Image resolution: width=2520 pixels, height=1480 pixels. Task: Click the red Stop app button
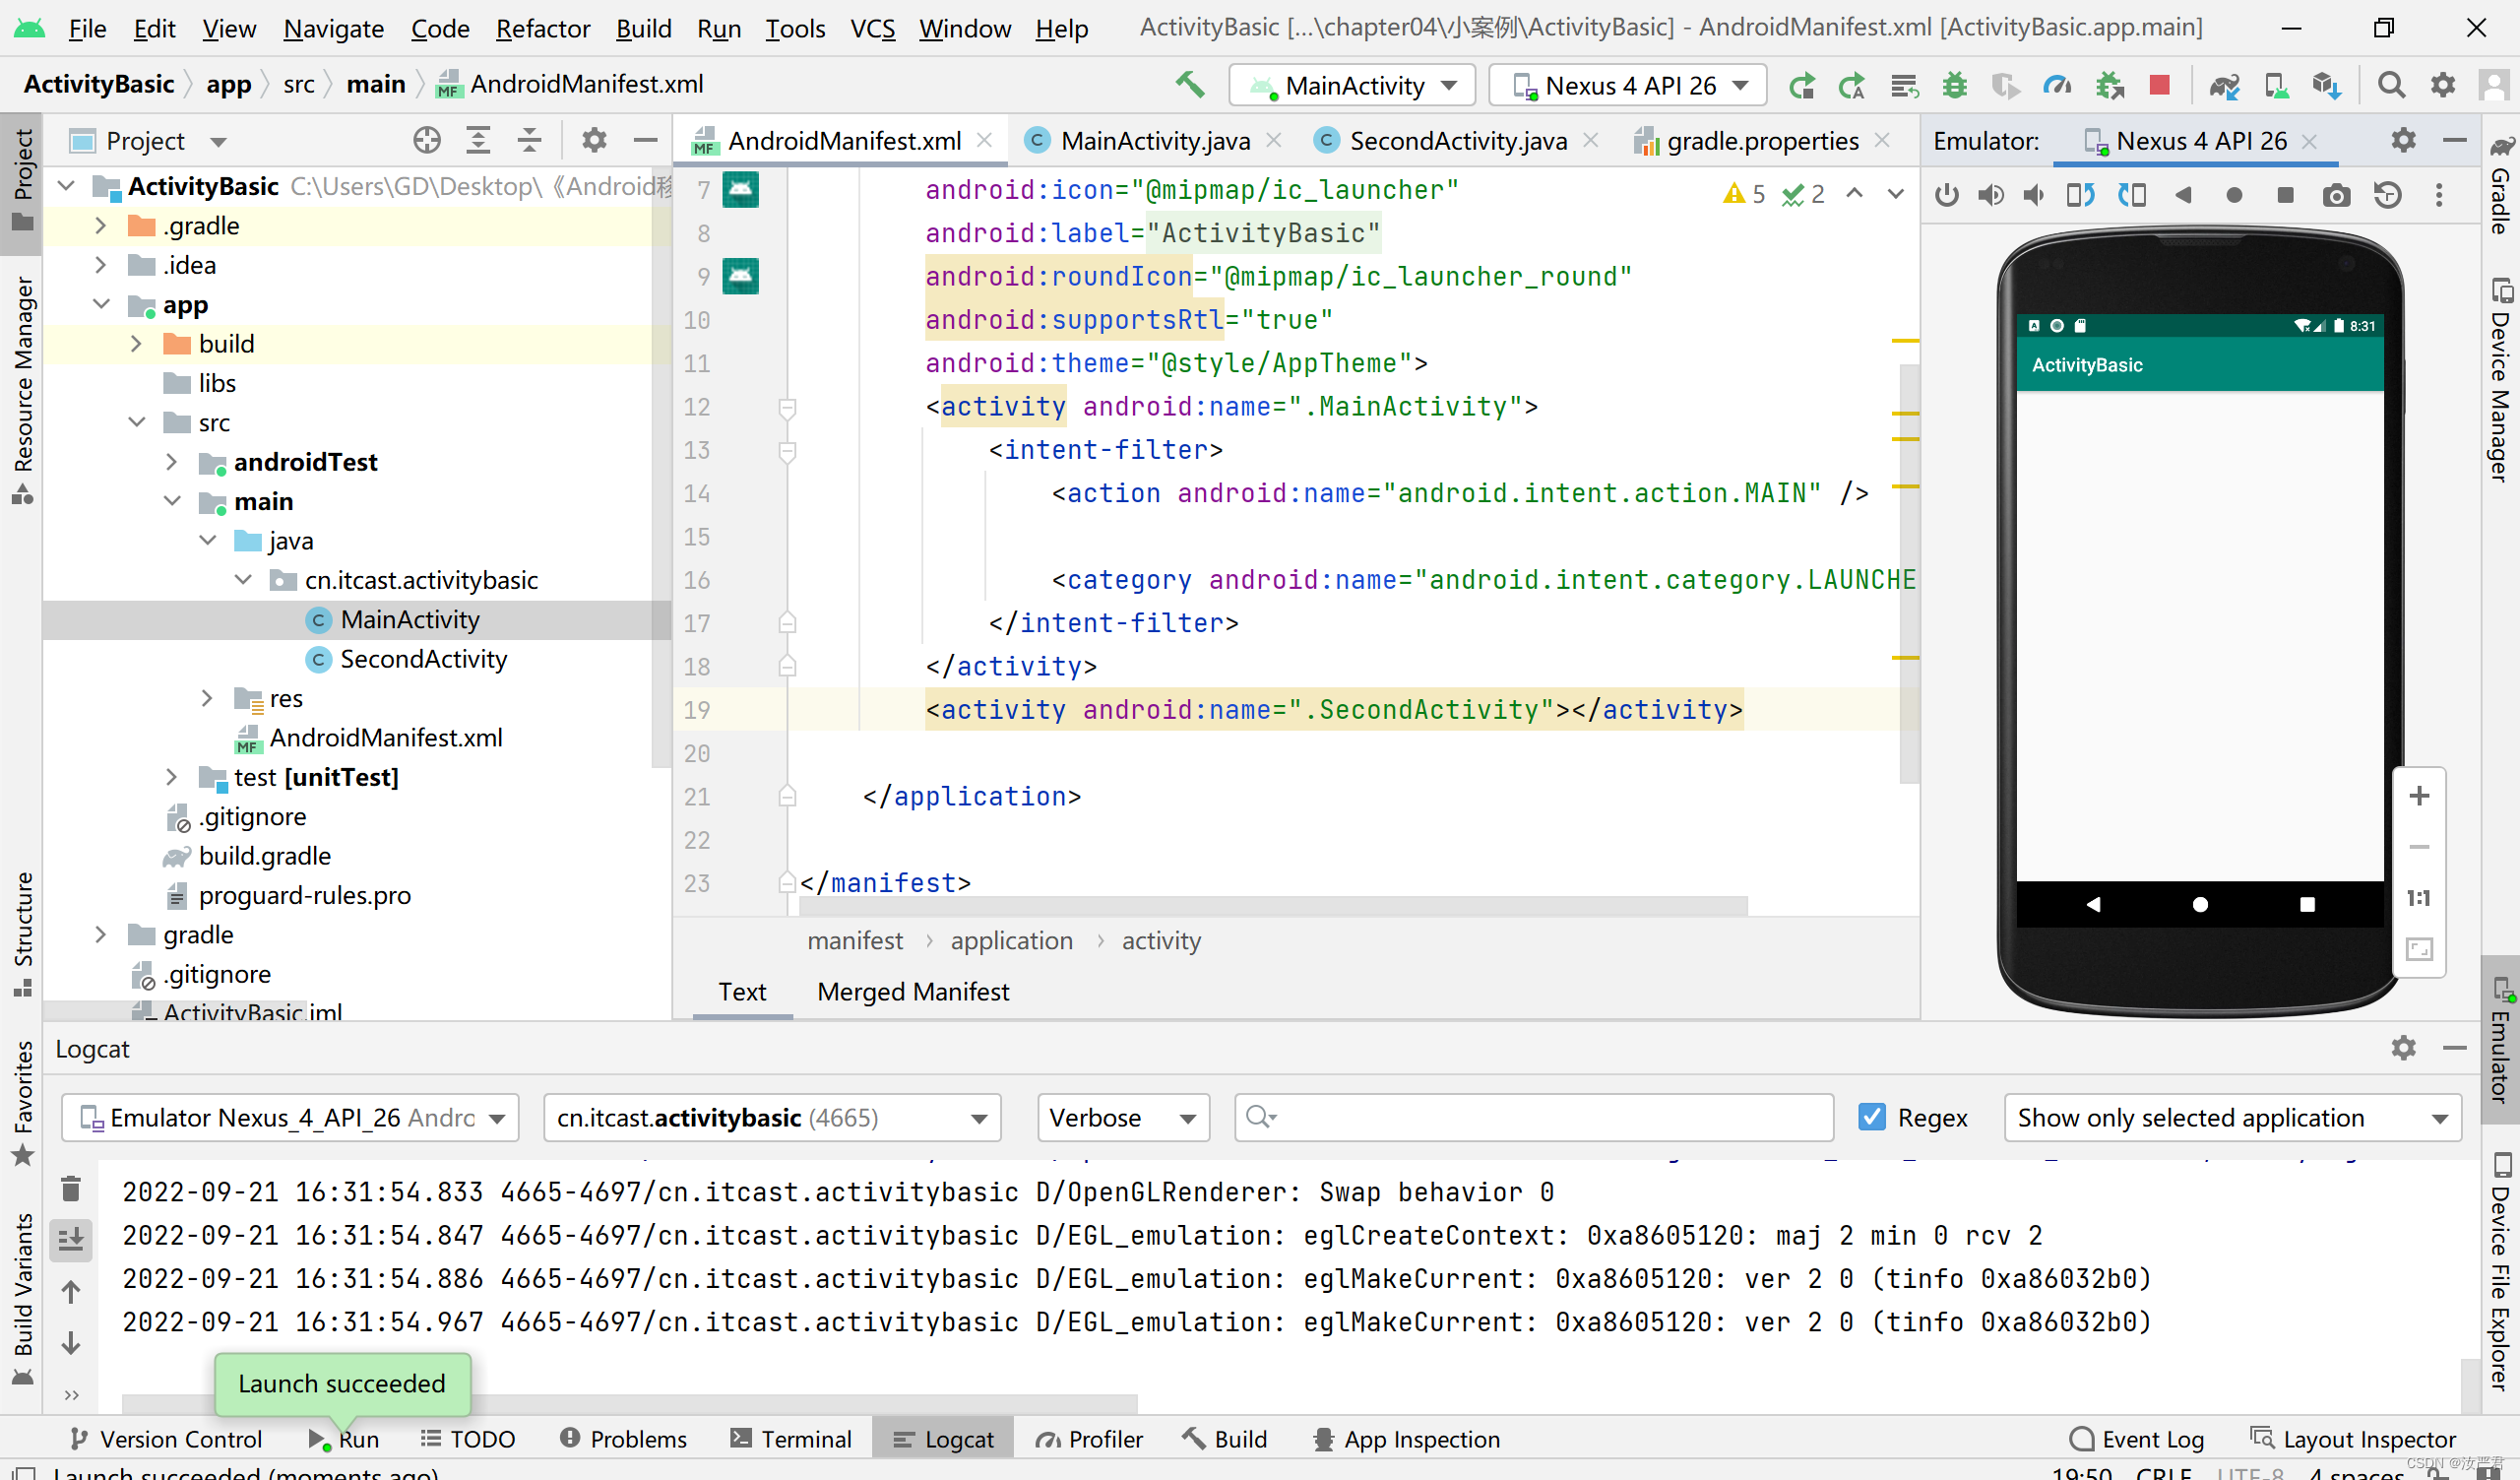2159,86
